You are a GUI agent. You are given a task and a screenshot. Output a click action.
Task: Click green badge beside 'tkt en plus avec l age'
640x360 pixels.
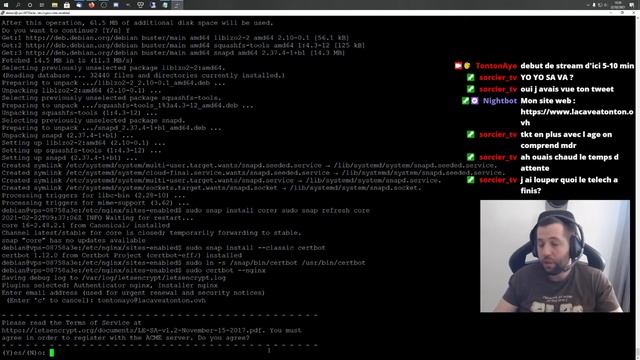[471, 134]
